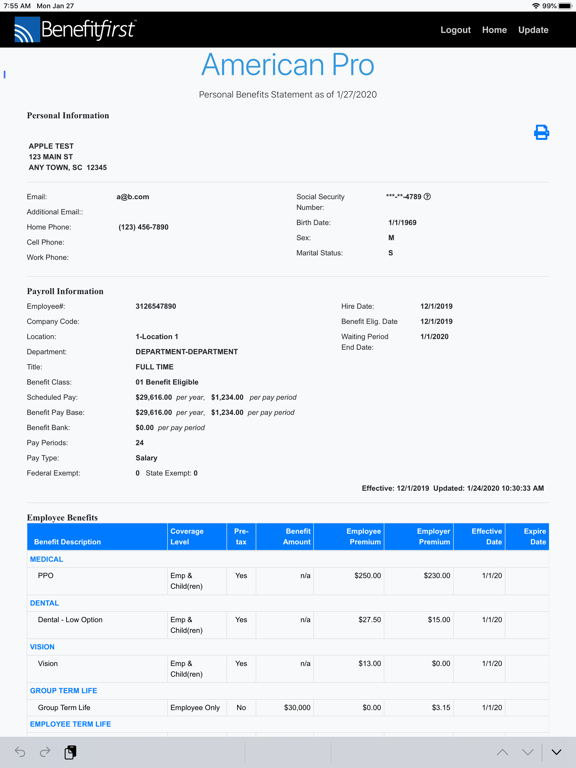
Task: Click the Dental - Low Option row
Action: pyautogui.click(x=288, y=625)
